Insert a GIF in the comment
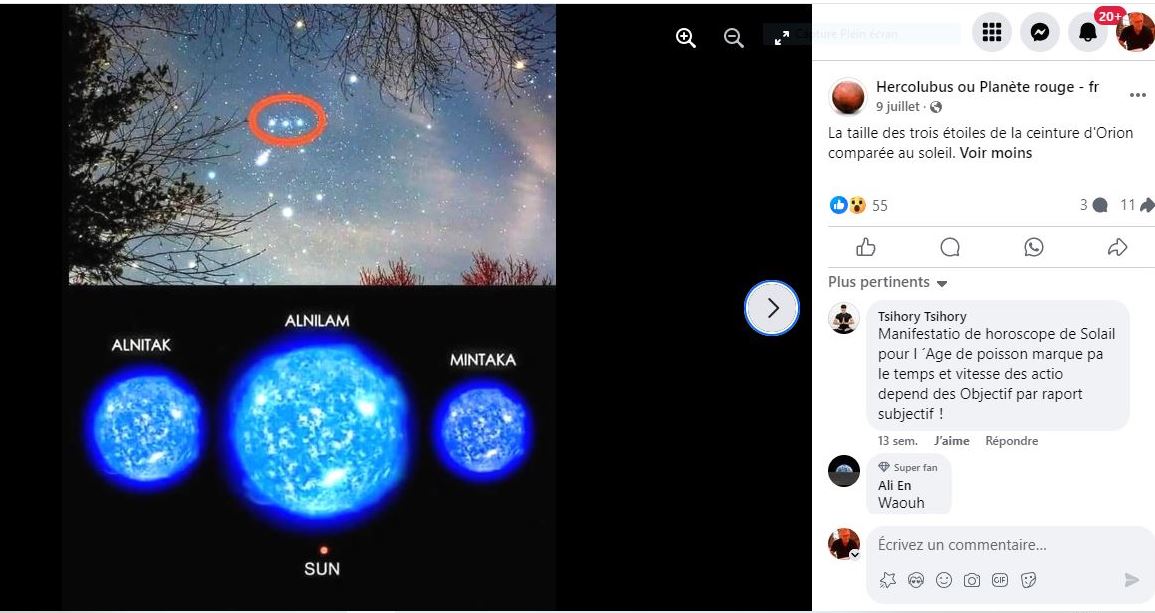 [x=1000, y=580]
